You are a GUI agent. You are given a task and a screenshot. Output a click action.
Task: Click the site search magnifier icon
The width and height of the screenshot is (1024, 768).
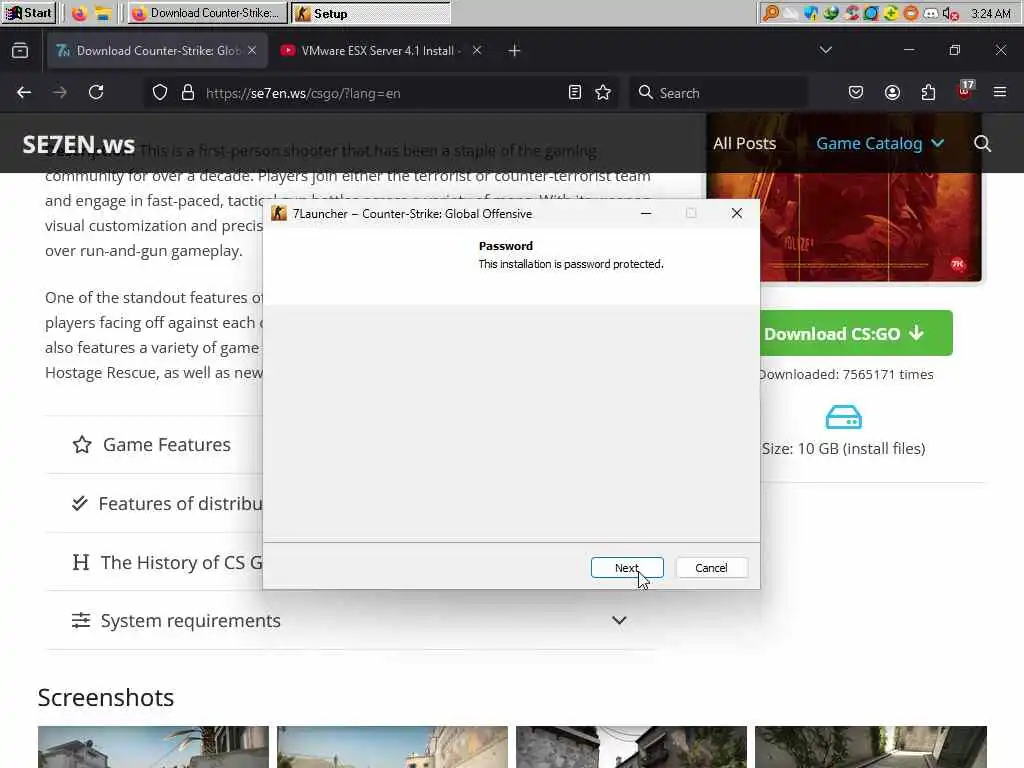pyautogui.click(x=982, y=144)
